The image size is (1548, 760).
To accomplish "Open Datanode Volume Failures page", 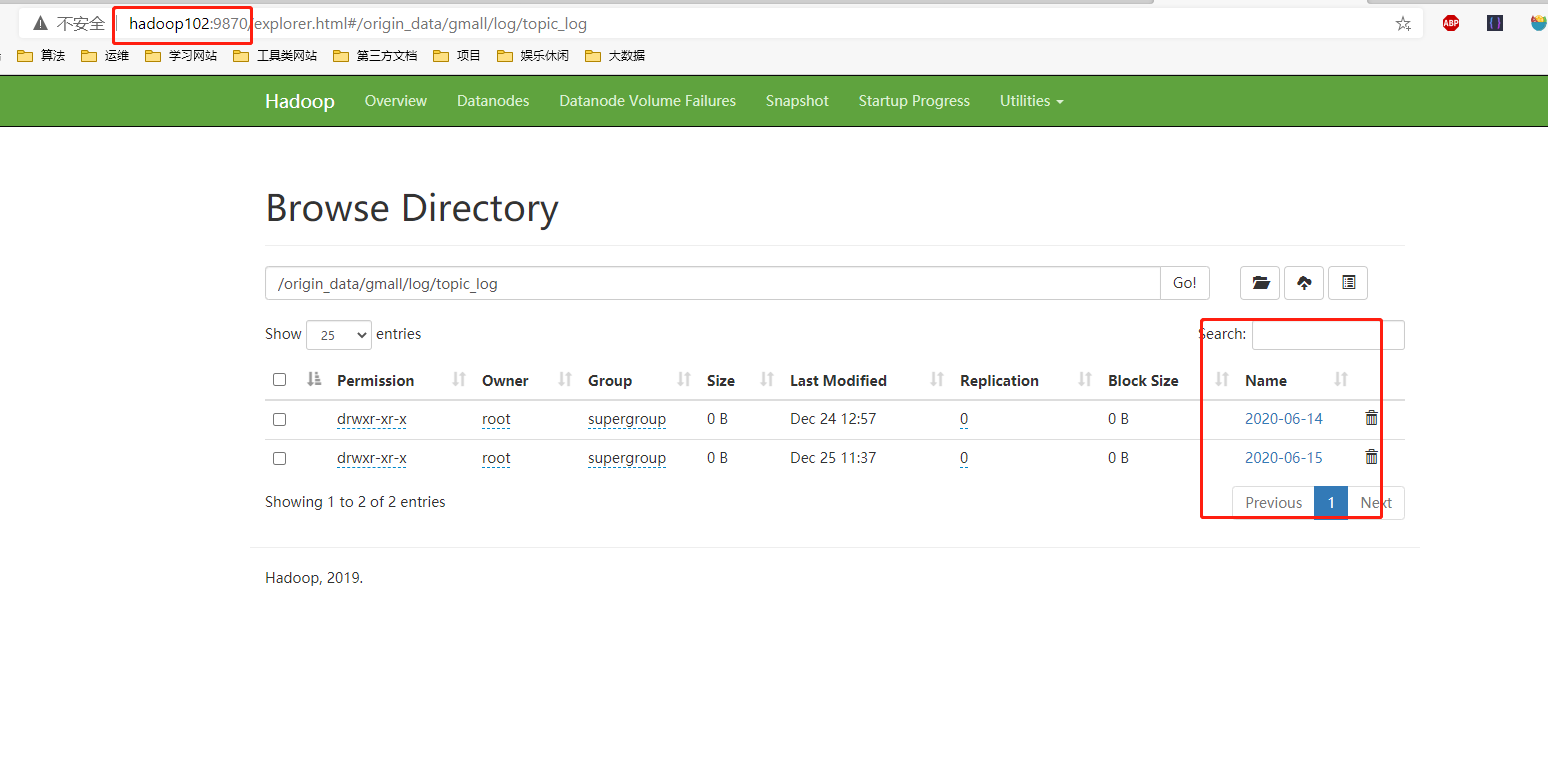I will (647, 100).
